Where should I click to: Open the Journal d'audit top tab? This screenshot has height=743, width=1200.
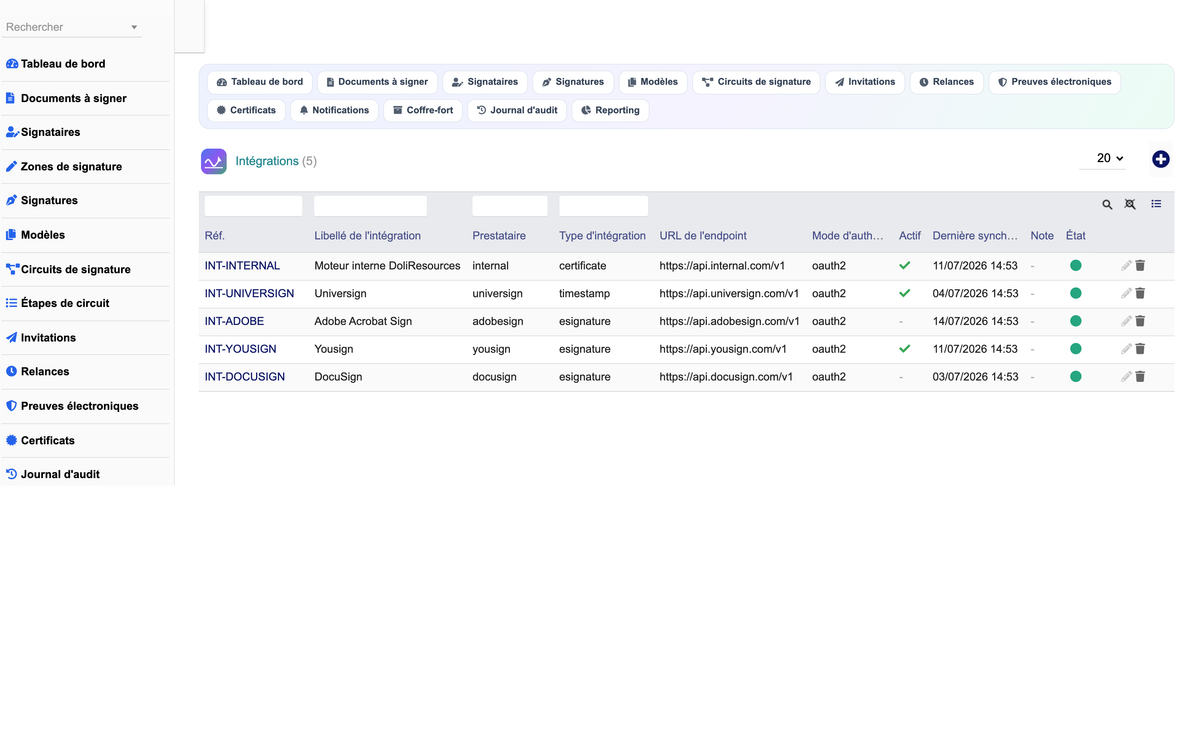(518, 110)
